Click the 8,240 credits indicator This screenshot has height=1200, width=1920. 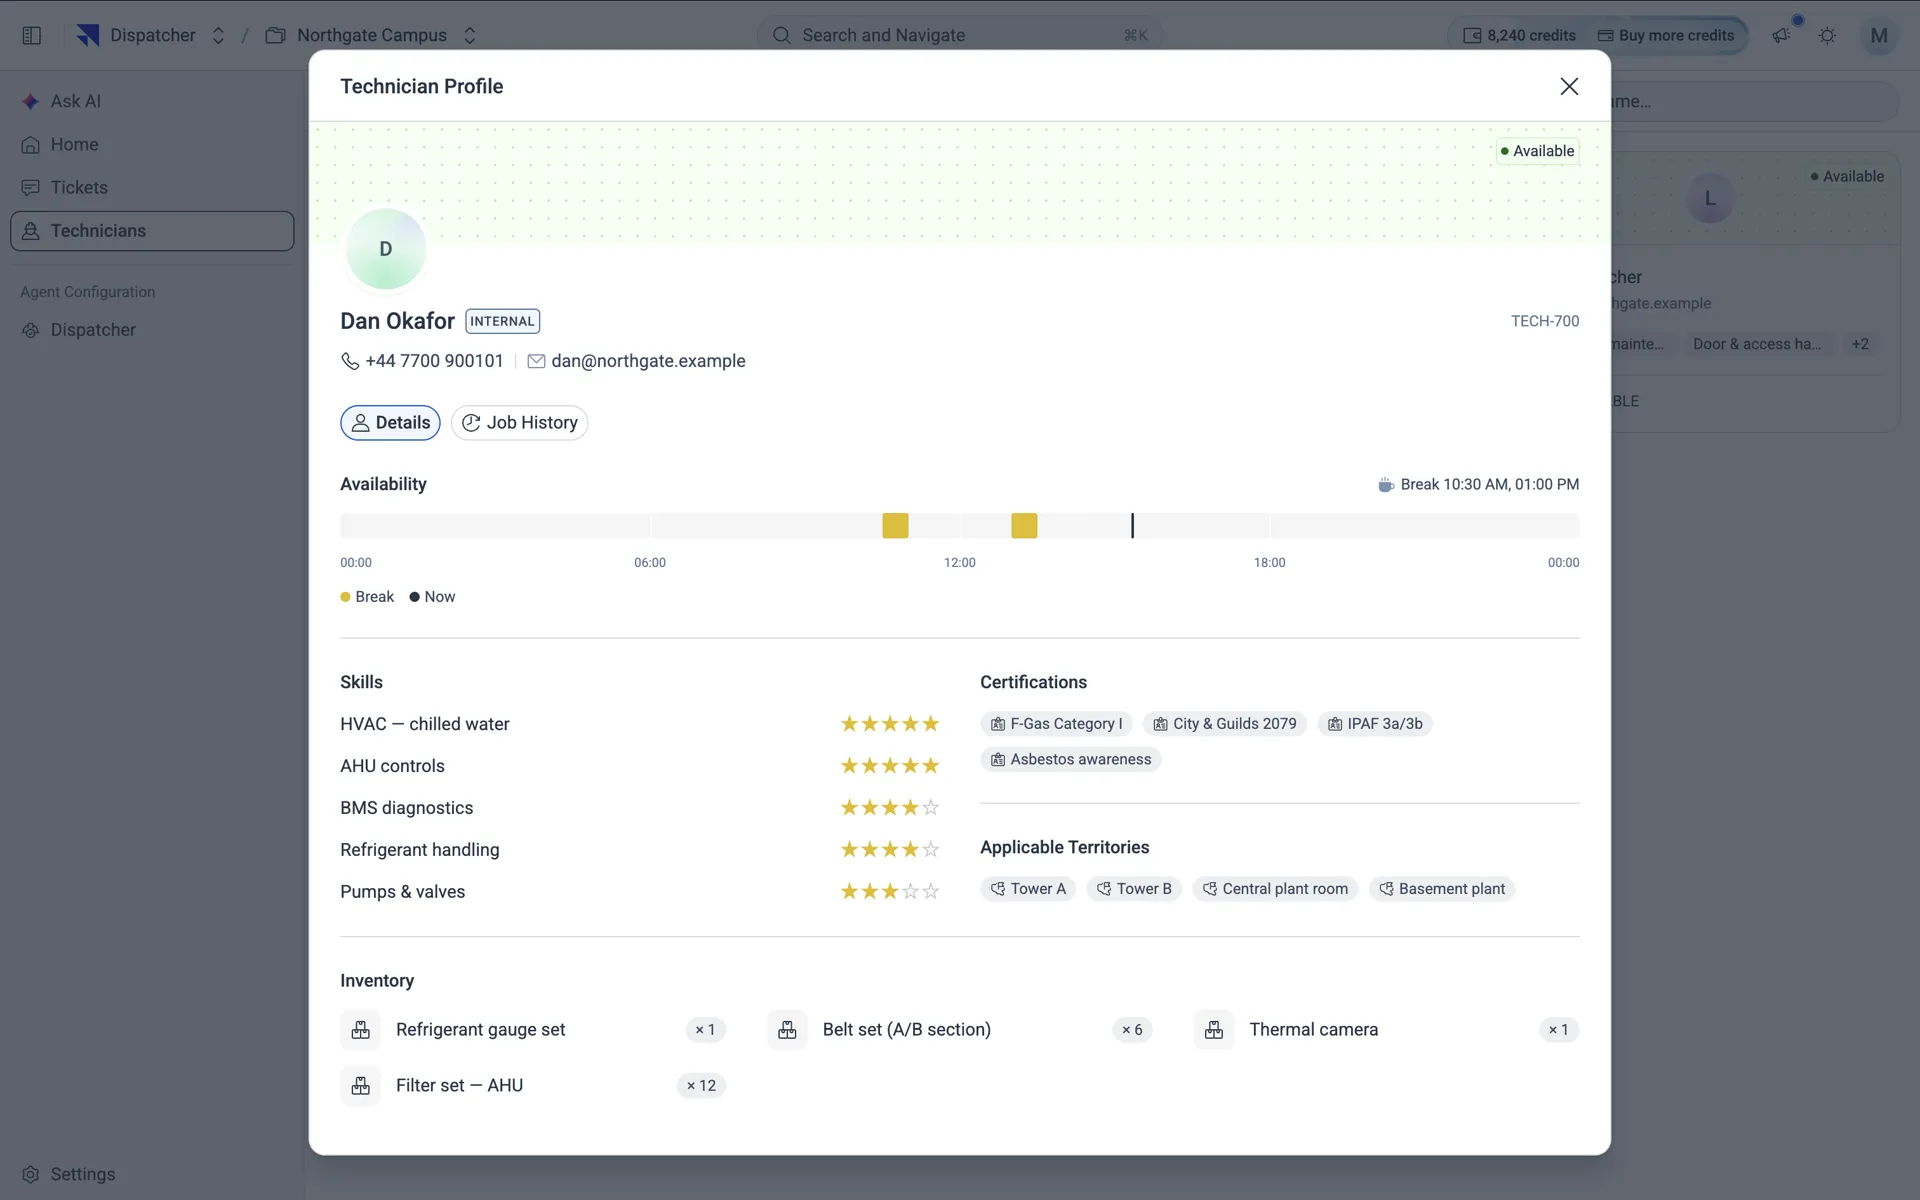[1519, 35]
